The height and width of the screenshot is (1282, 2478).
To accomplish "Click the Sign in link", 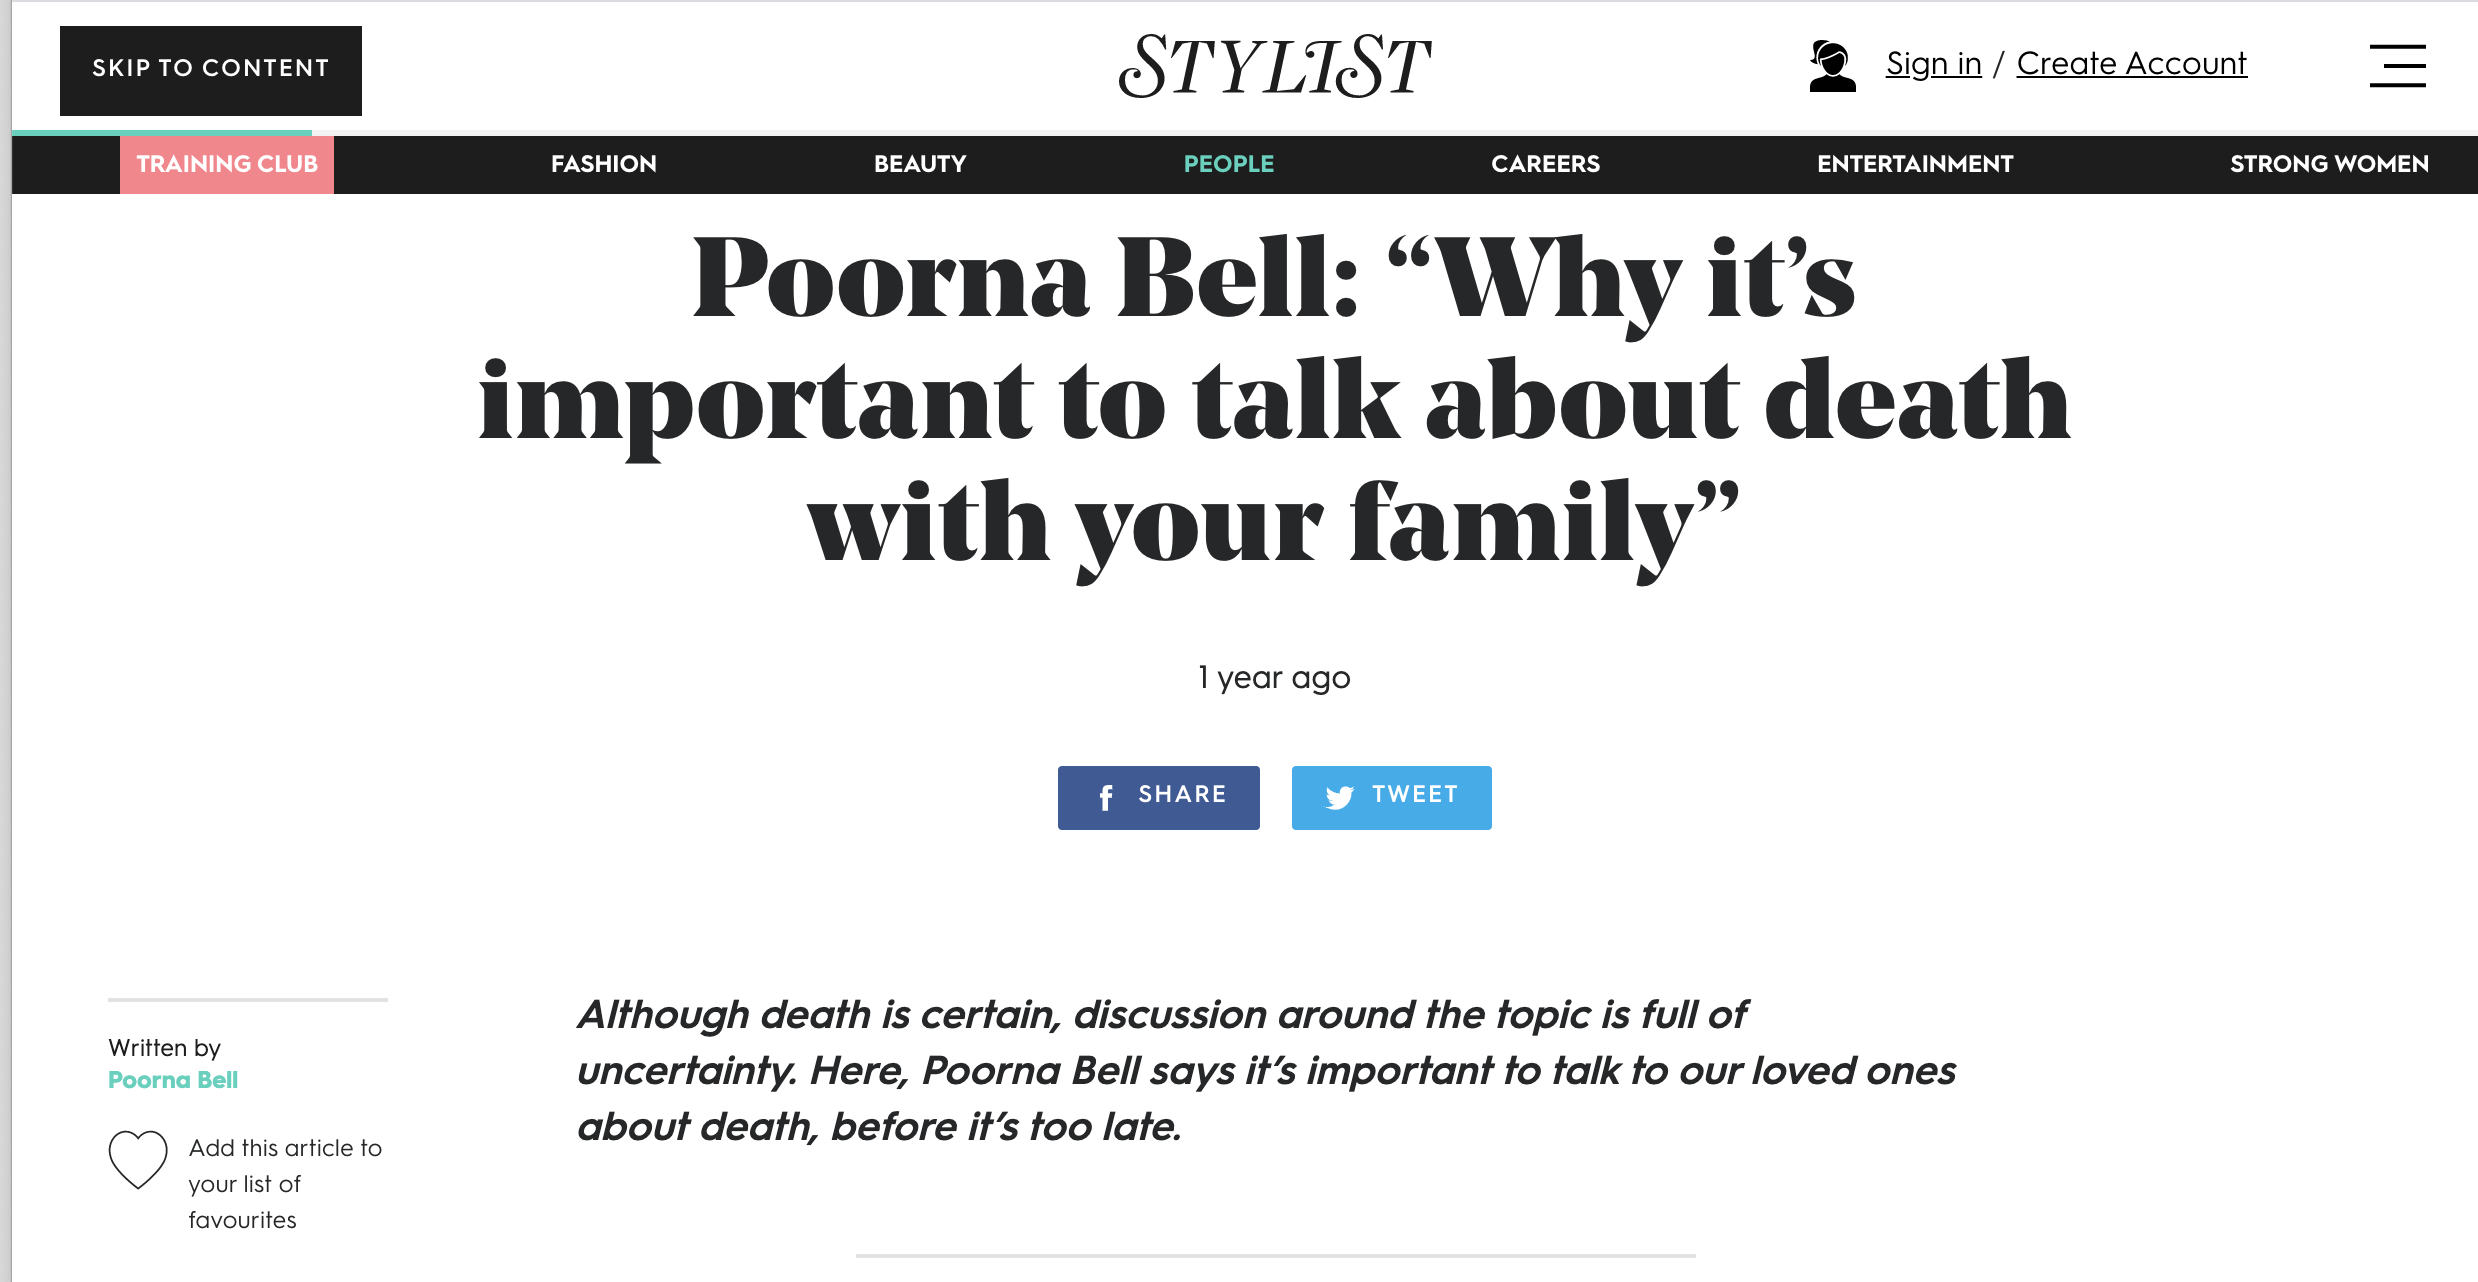I will click(x=1934, y=64).
